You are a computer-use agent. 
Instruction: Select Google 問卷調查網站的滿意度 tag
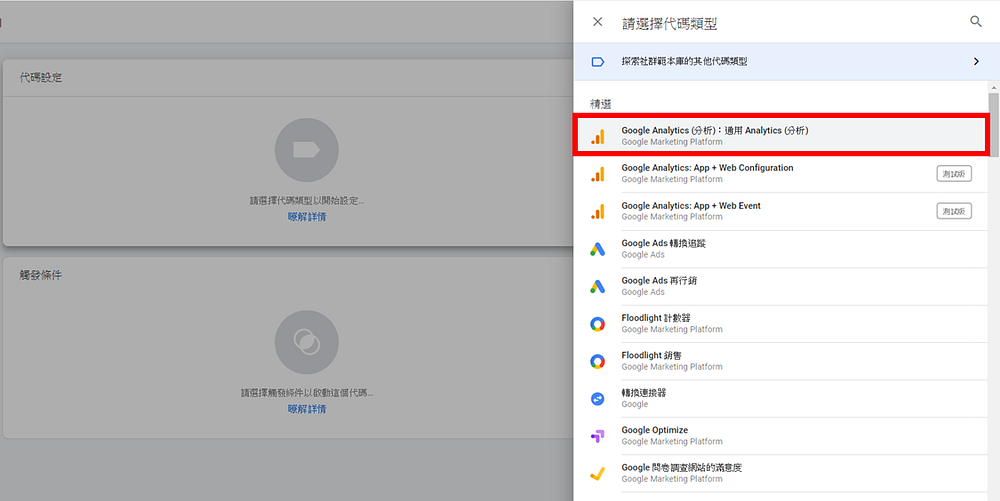point(782,473)
